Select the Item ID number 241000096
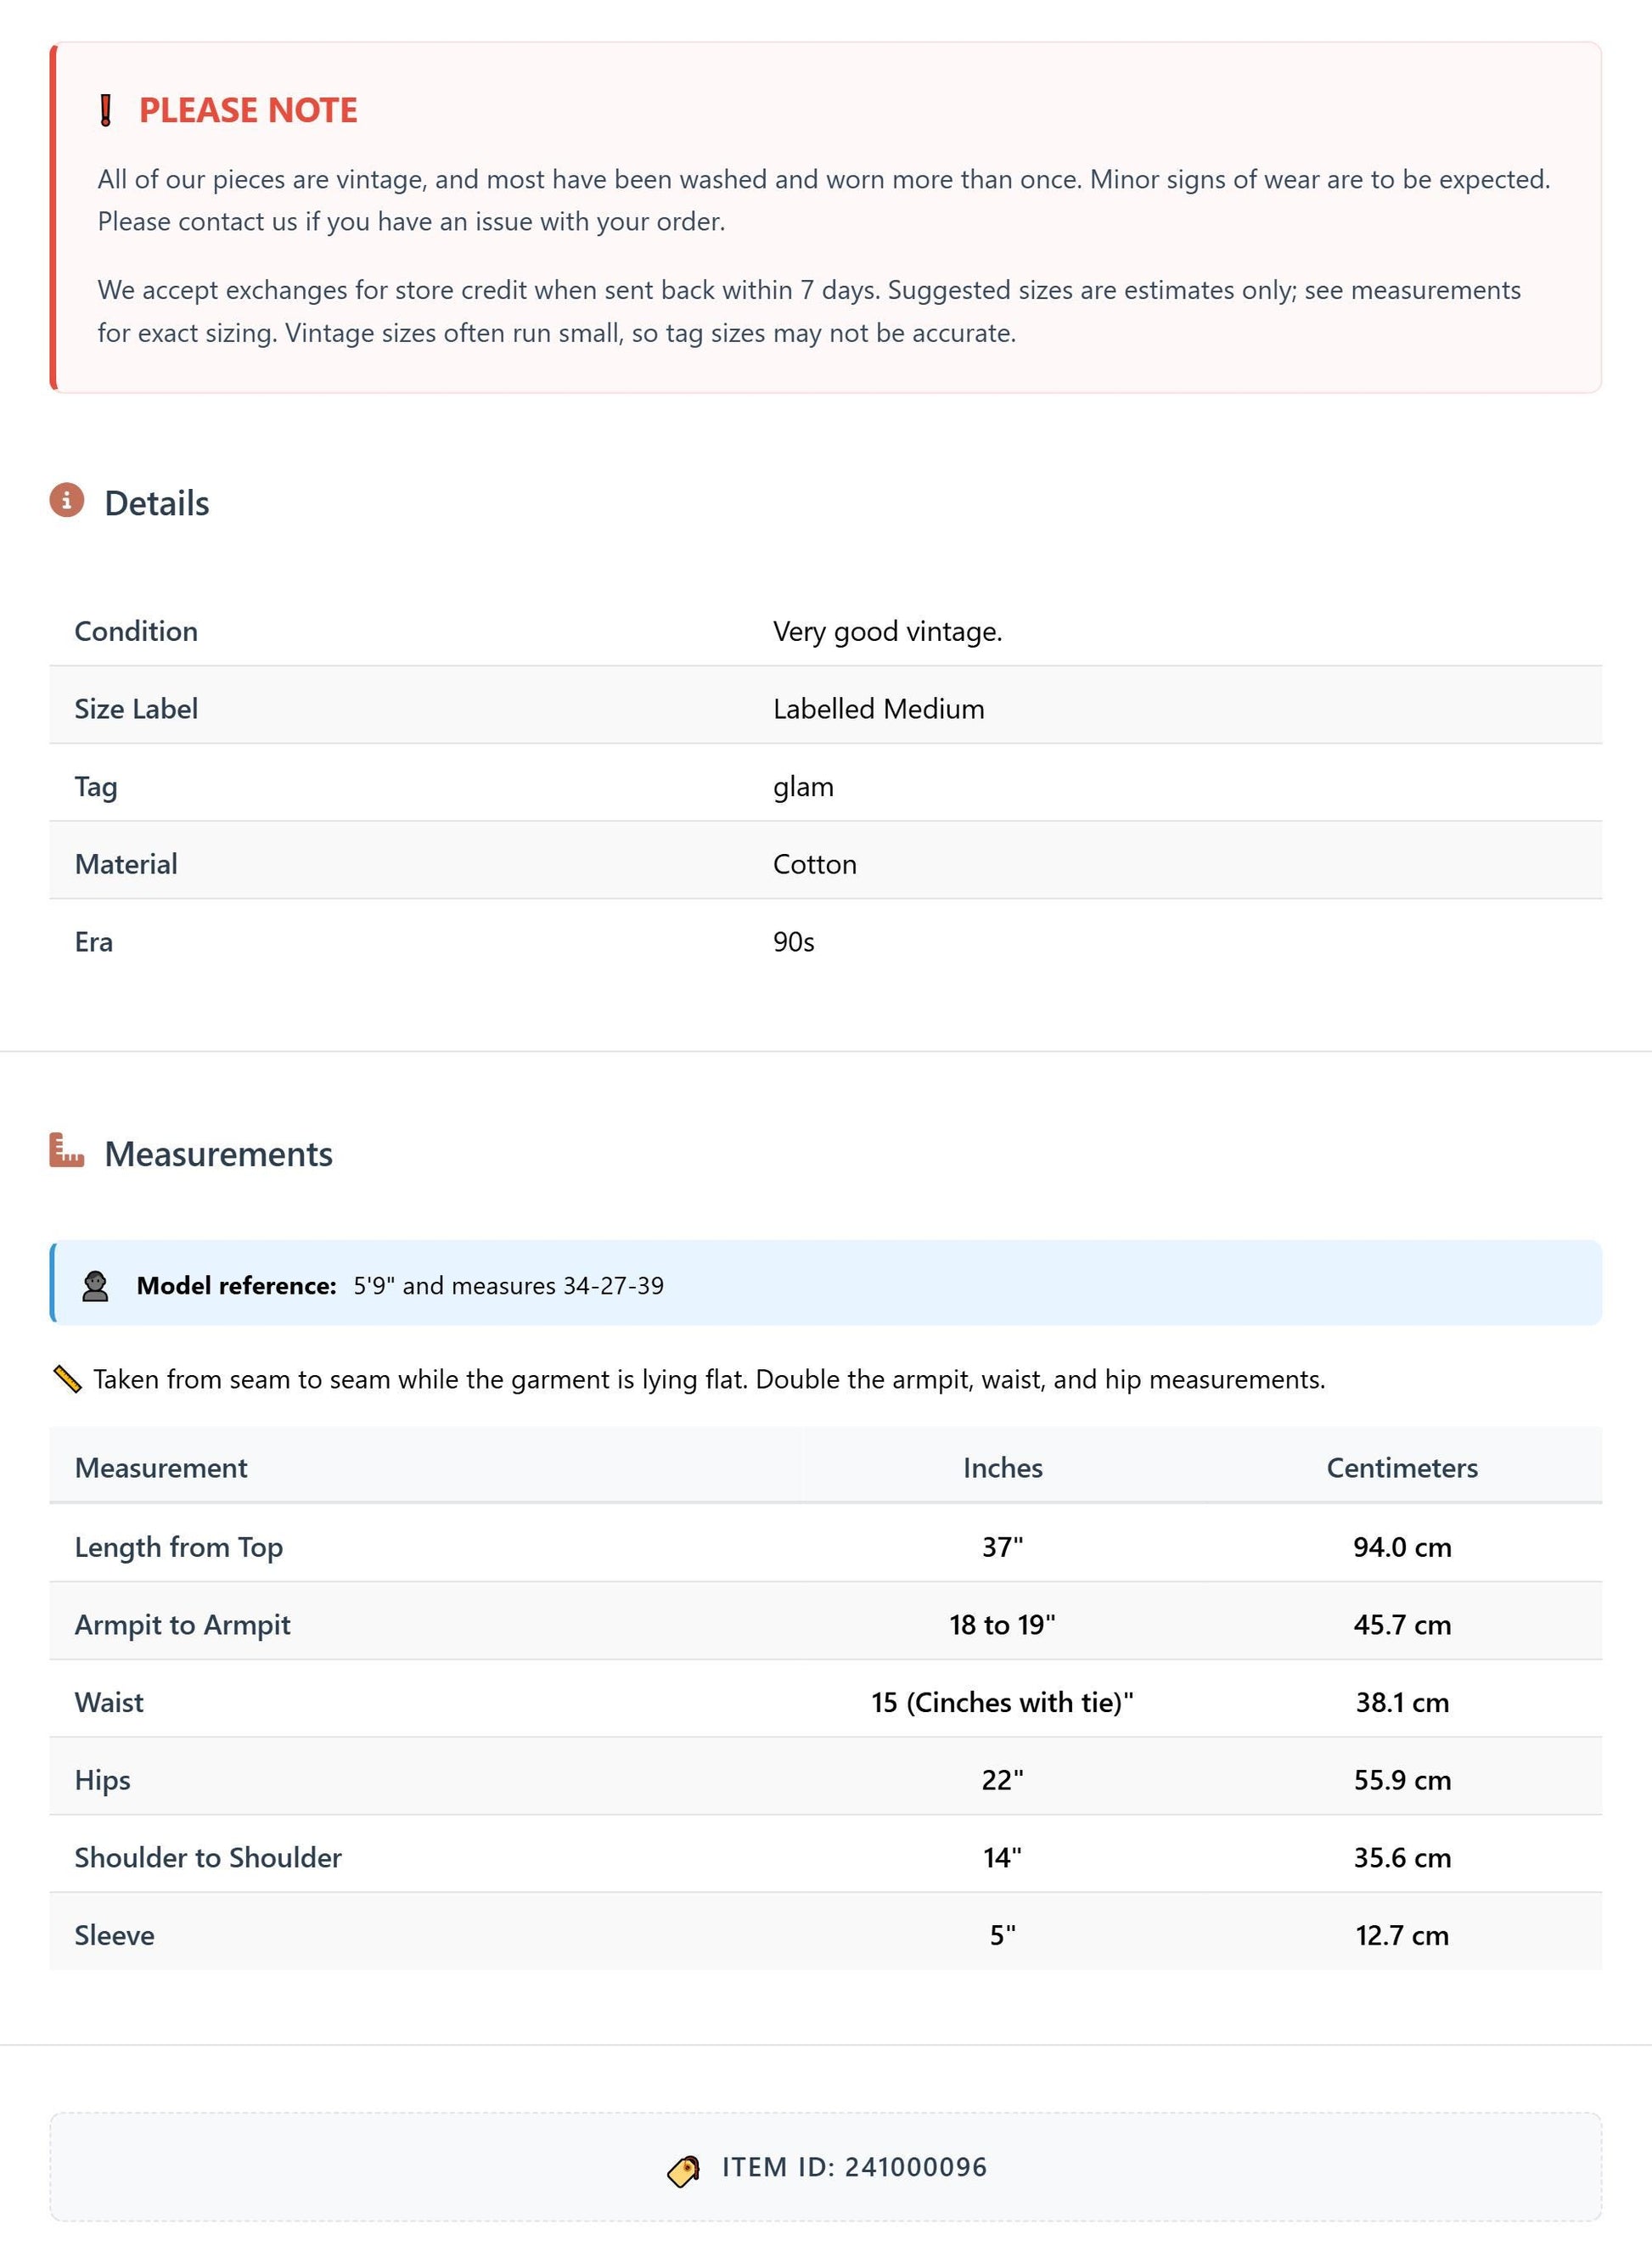Screen dimensions: 1652x2263 916,2167
